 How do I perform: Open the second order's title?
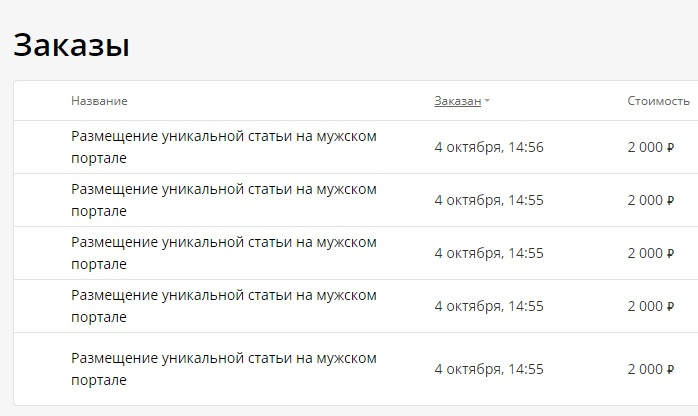pyautogui.click(x=223, y=200)
